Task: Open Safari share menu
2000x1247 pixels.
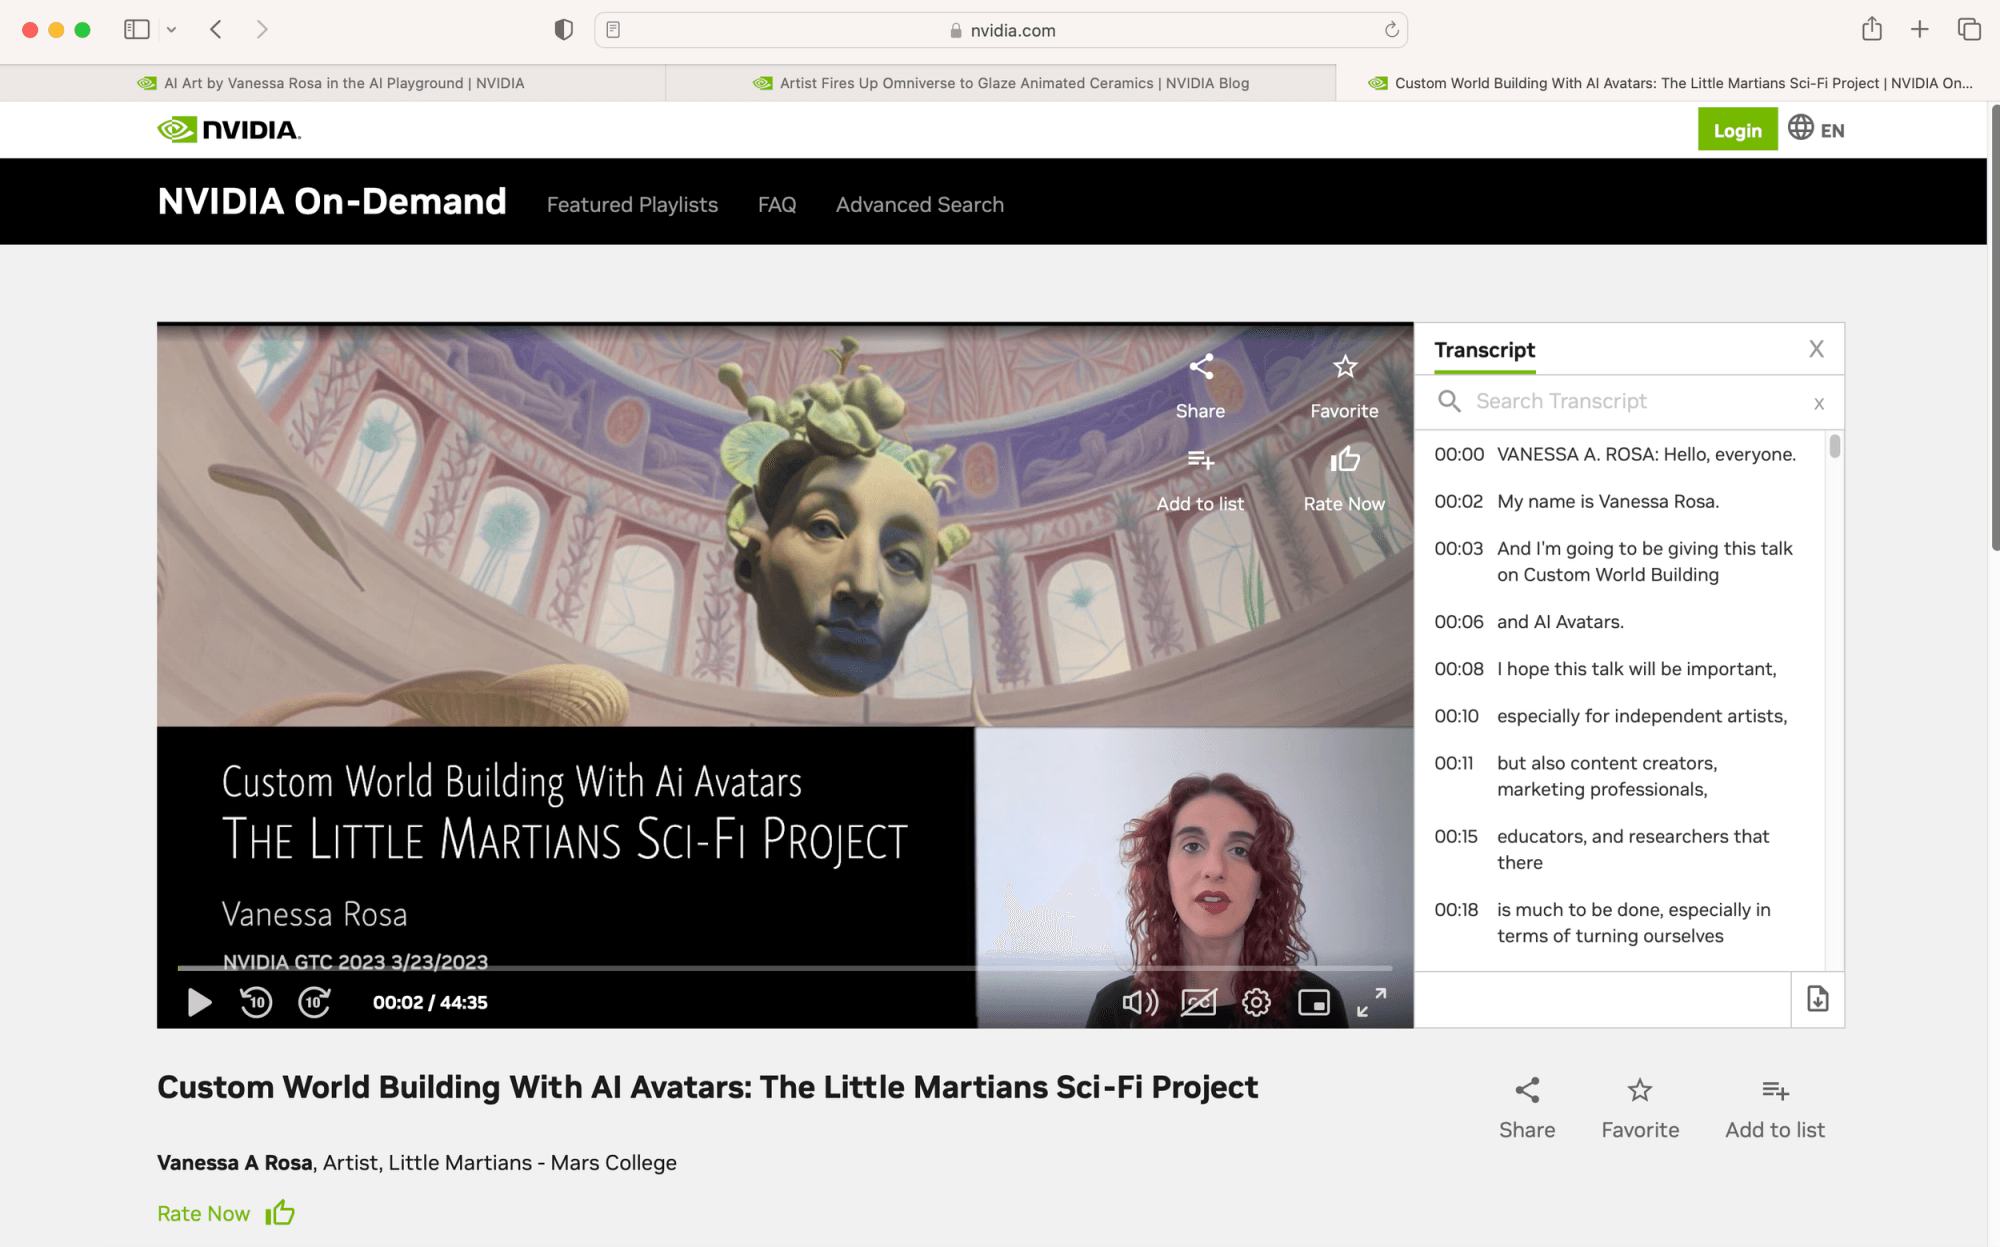Action: pos(1872,30)
